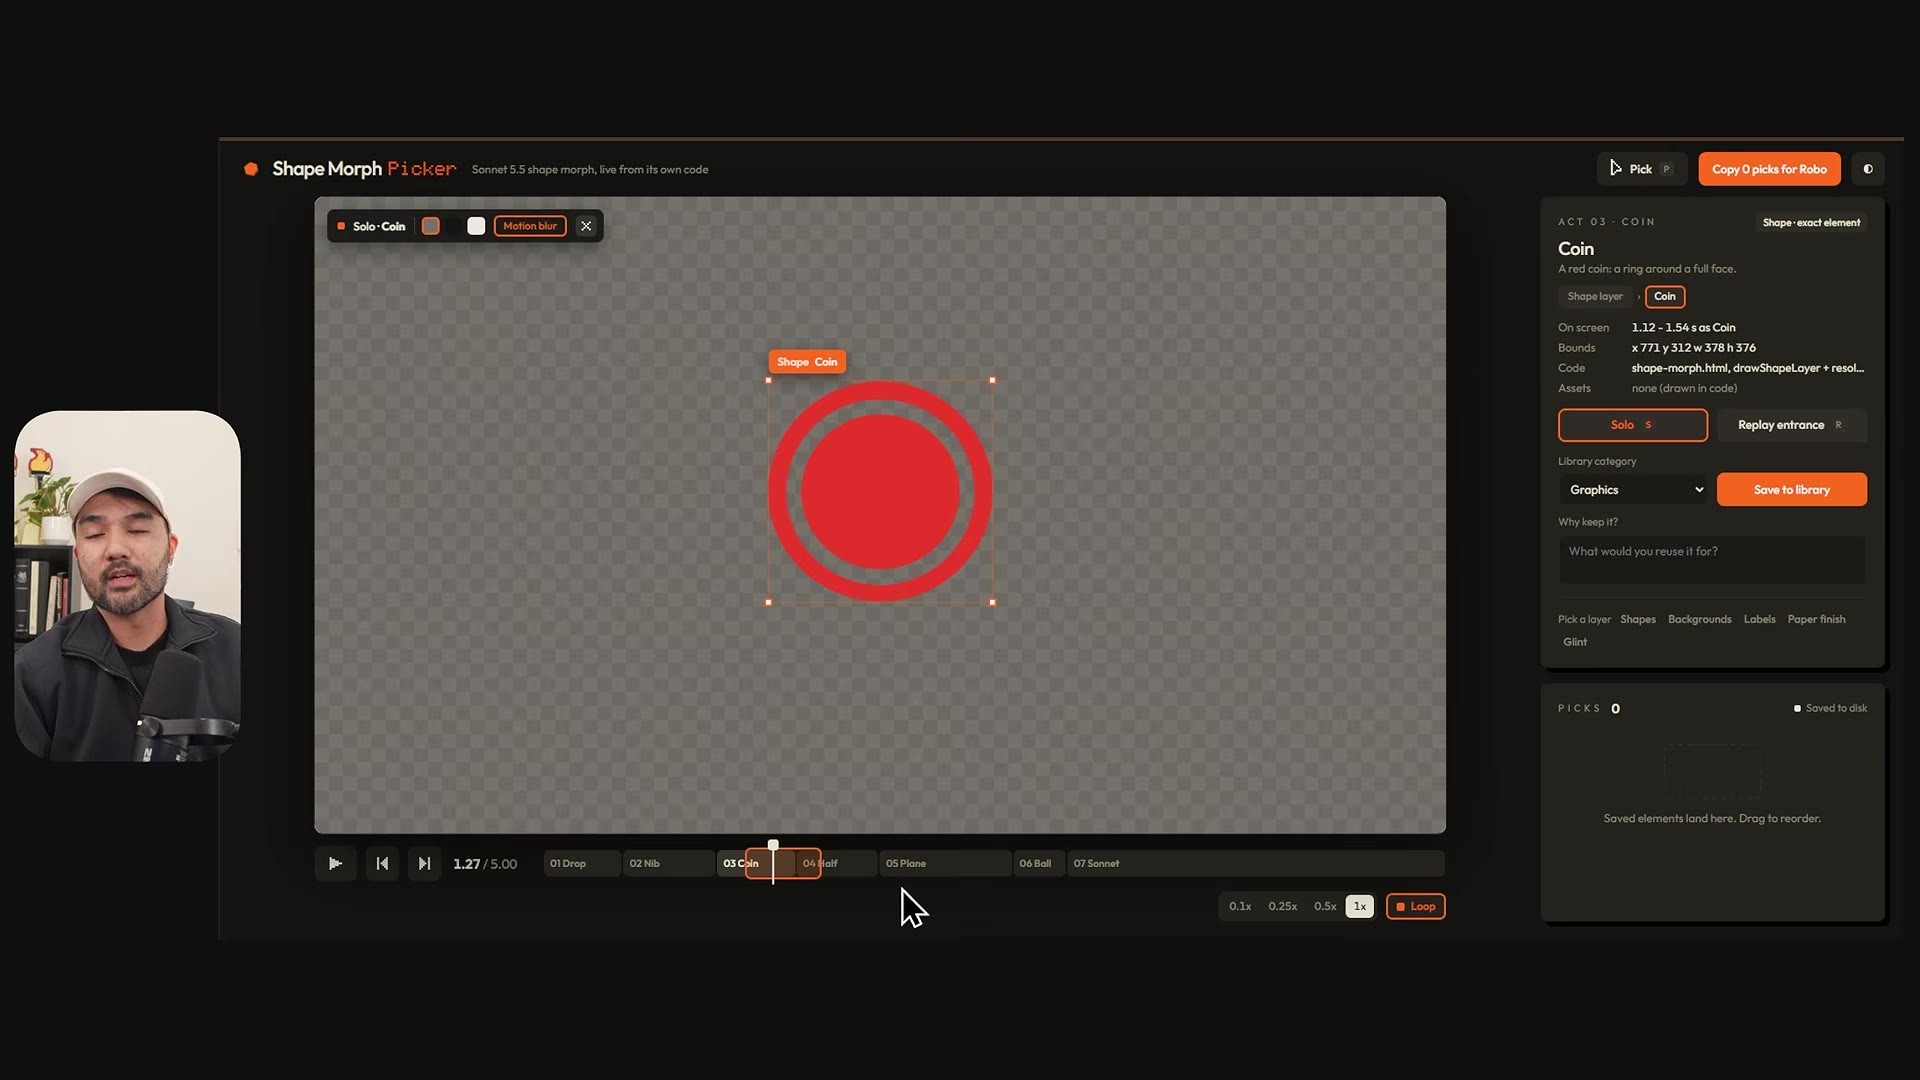The image size is (1920, 1080).
Task: Toggle Solo for the Coin layer
Action: pyautogui.click(x=1632, y=425)
